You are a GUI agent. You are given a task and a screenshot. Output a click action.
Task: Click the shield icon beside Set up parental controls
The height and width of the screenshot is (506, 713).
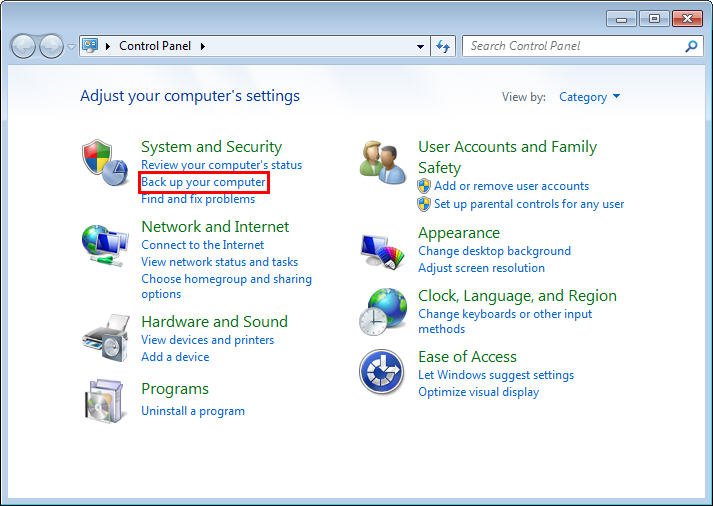(x=424, y=204)
